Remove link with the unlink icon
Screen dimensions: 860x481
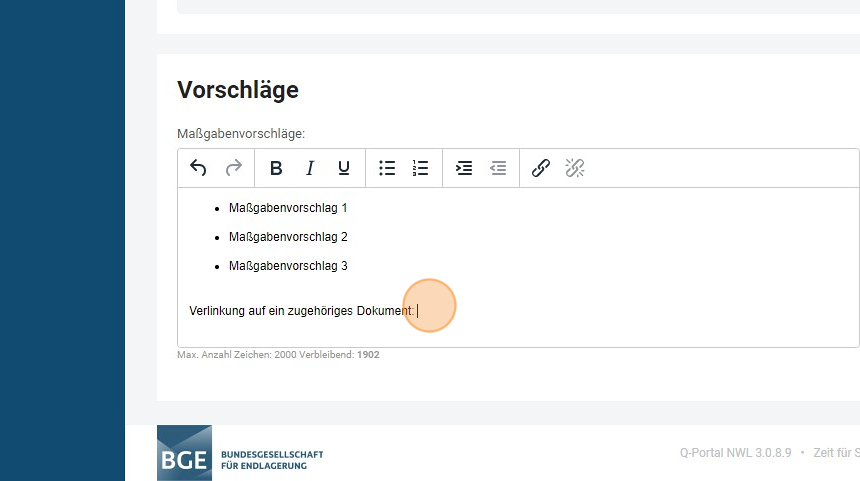point(575,168)
